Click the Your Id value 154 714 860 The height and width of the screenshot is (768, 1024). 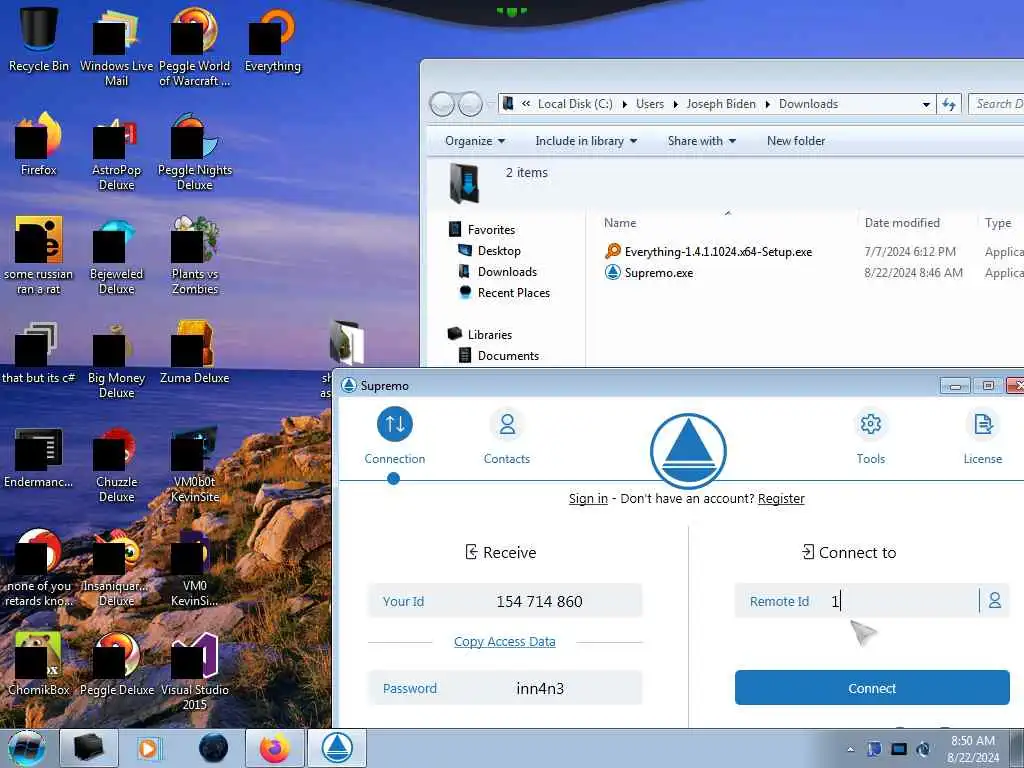pyautogui.click(x=539, y=601)
